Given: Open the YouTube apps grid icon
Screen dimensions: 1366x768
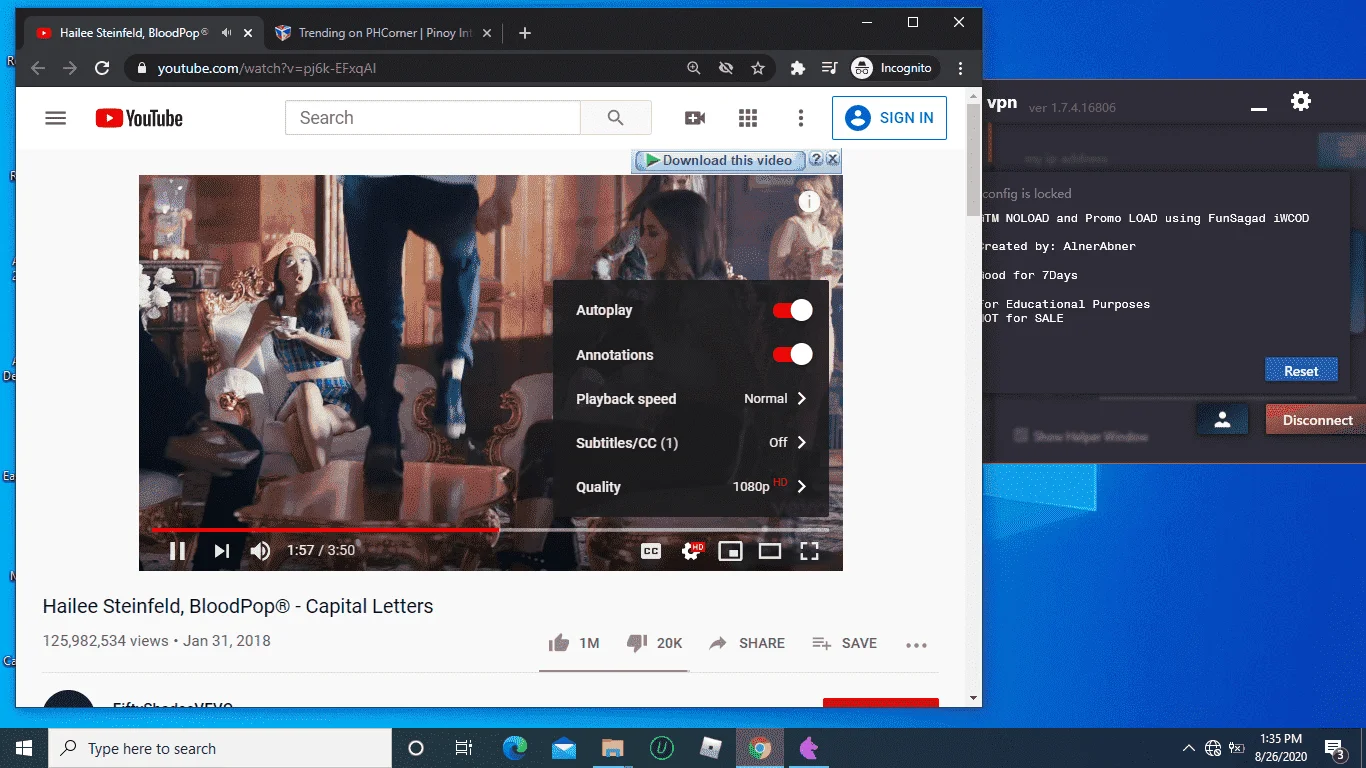Looking at the screenshot, I should (748, 118).
